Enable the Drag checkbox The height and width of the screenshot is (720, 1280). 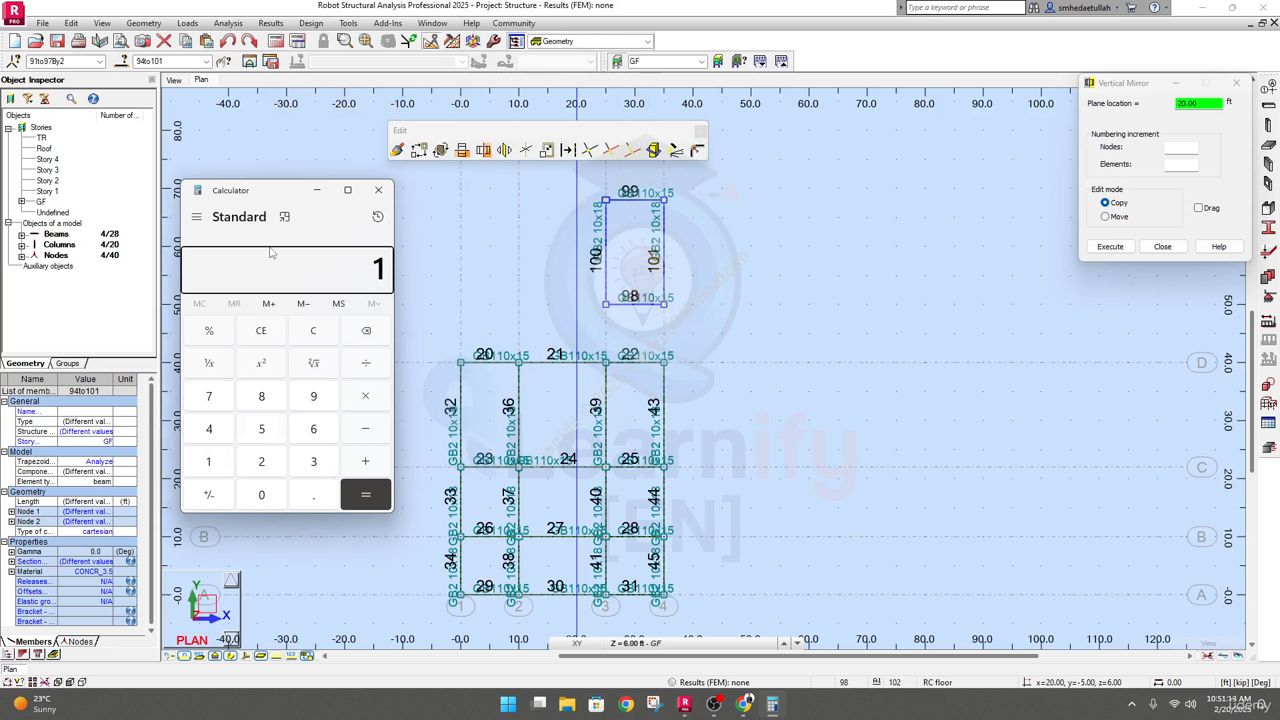pos(1198,208)
